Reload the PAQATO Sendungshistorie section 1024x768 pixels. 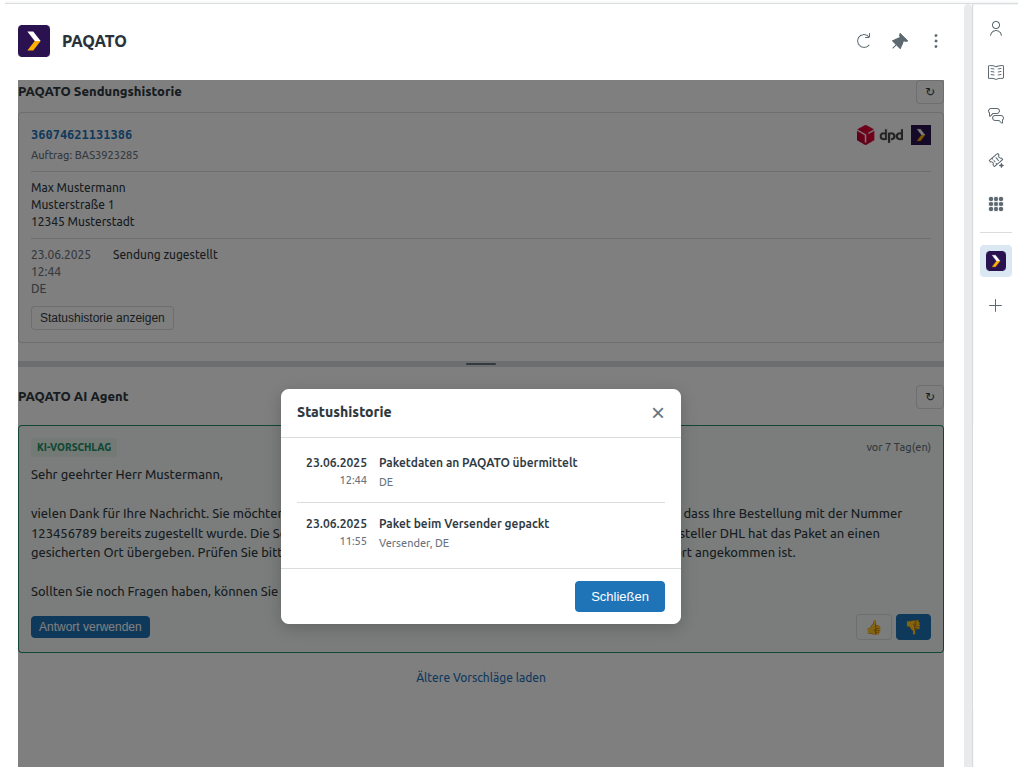tap(930, 92)
